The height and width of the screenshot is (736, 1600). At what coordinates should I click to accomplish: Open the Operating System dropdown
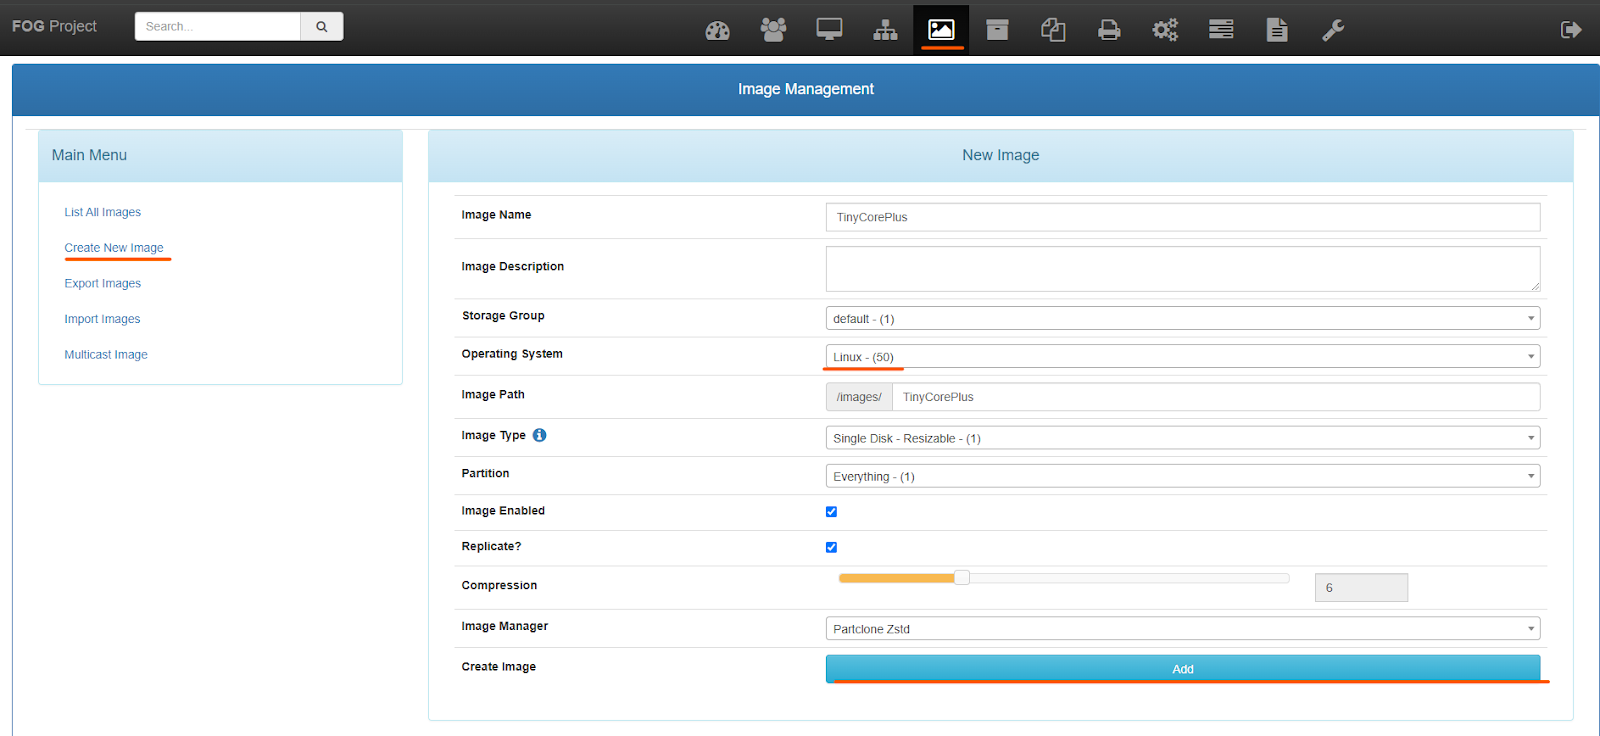pyautogui.click(x=1183, y=356)
